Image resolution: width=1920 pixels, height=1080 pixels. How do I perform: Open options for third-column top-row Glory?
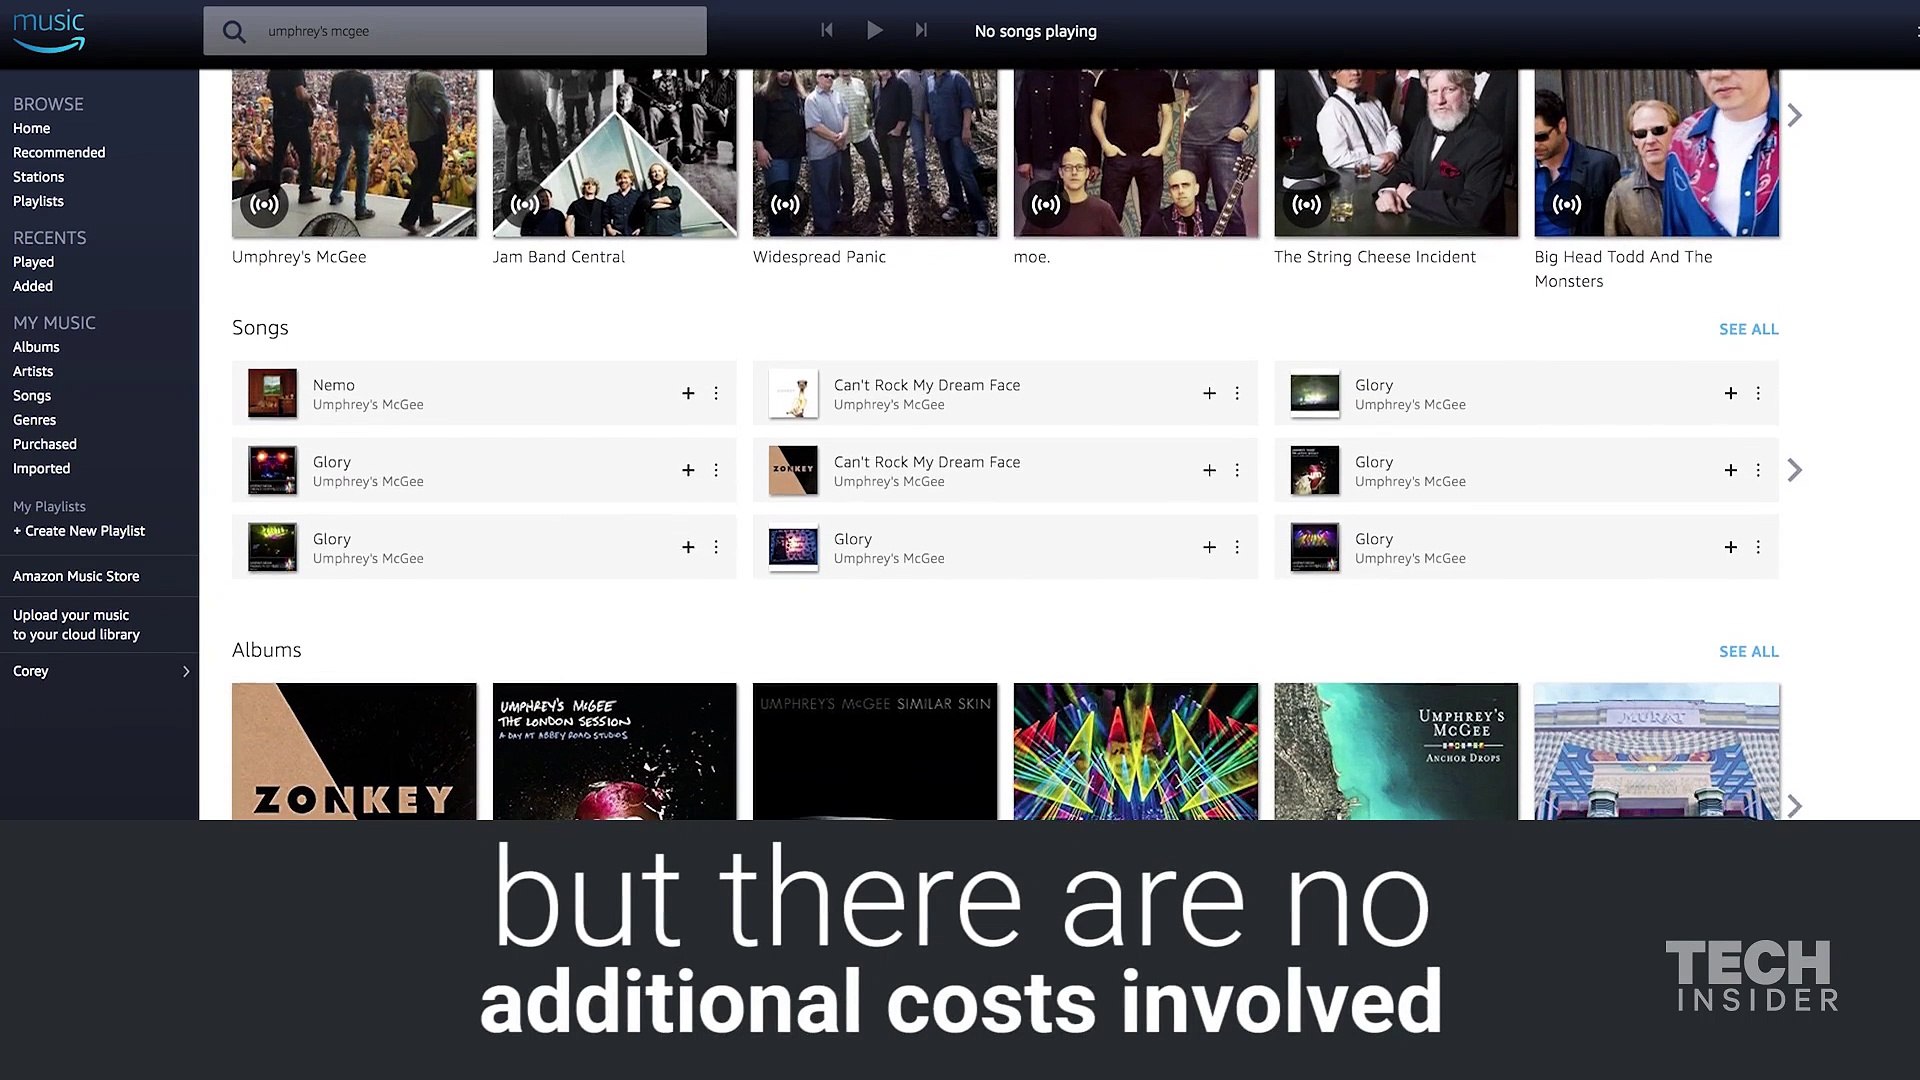pos(1758,394)
